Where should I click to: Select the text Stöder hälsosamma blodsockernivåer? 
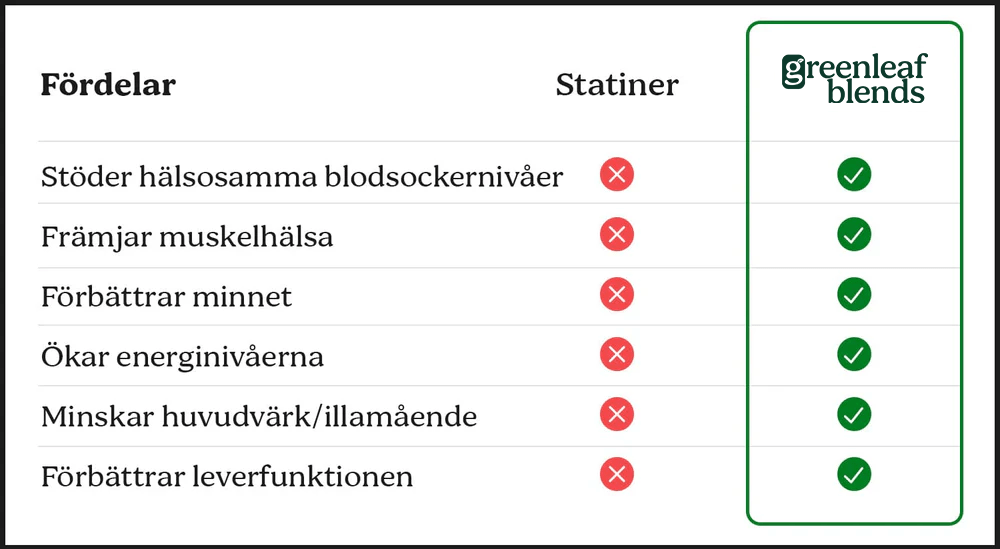click(302, 177)
